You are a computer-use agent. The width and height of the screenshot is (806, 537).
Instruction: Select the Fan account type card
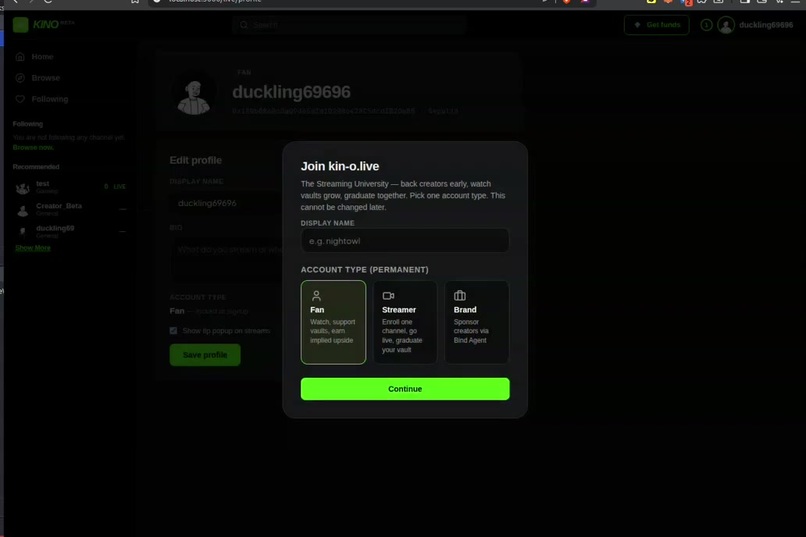pos(334,322)
